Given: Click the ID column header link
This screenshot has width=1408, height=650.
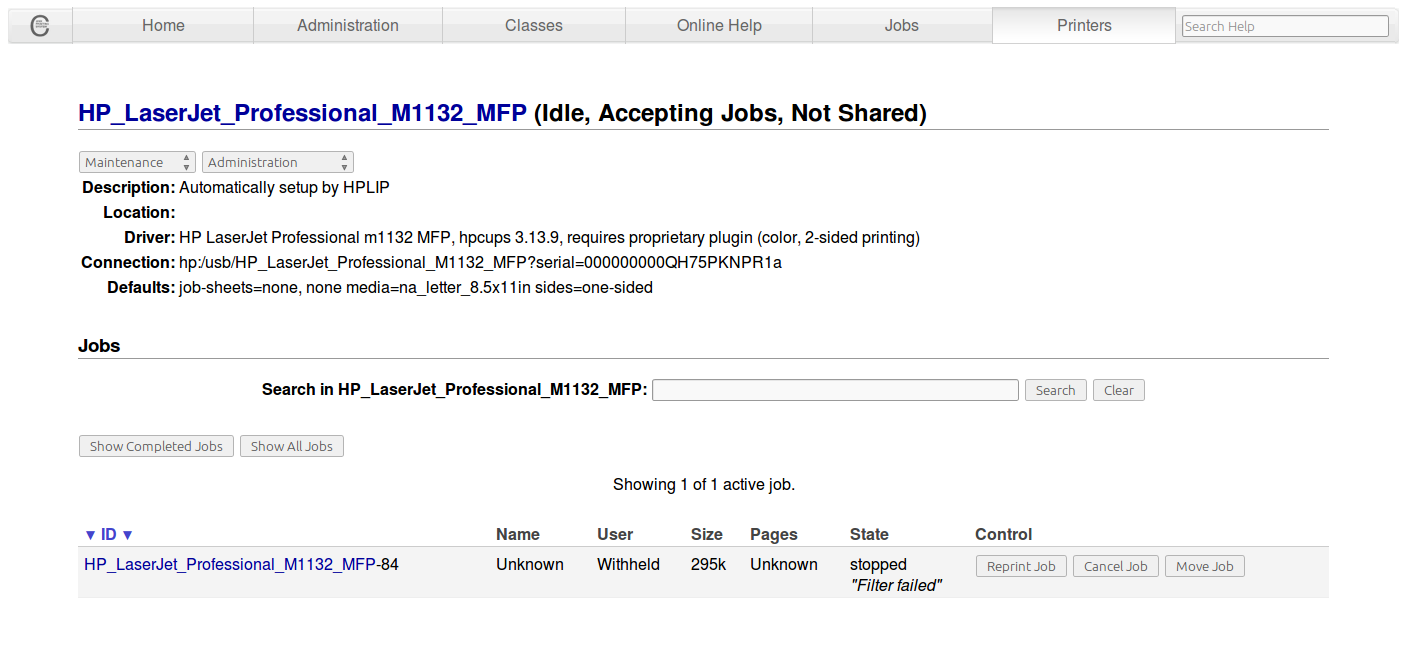Looking at the screenshot, I should pyautogui.click(x=109, y=535).
